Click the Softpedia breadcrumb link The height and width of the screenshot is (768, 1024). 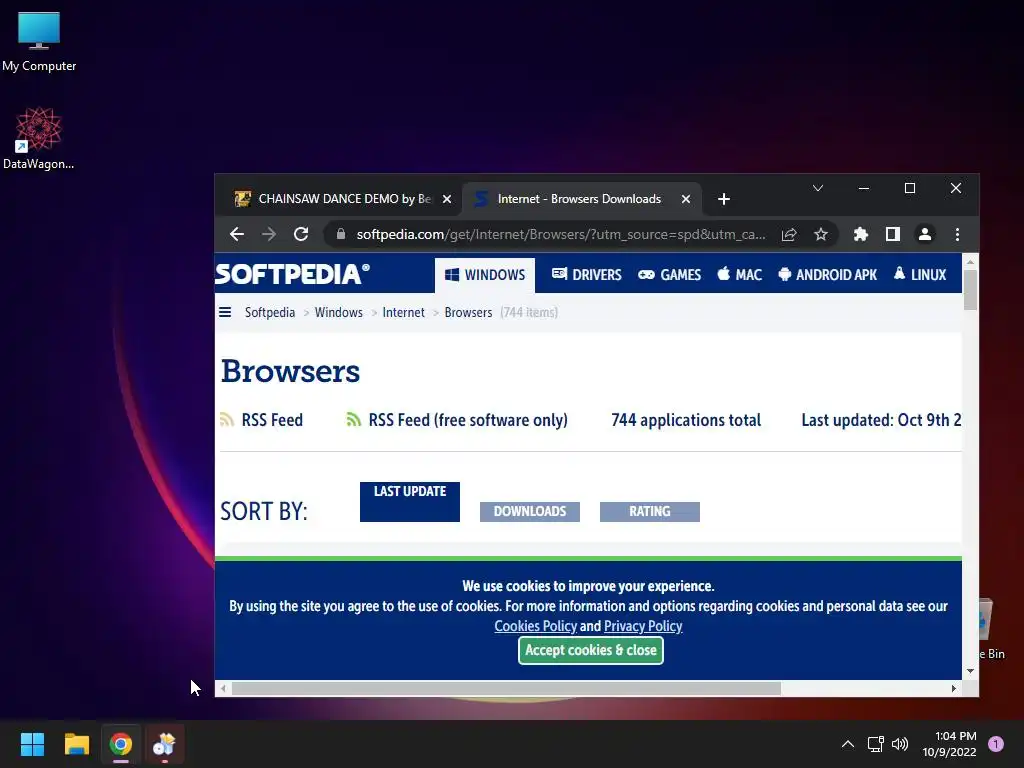[x=270, y=312]
